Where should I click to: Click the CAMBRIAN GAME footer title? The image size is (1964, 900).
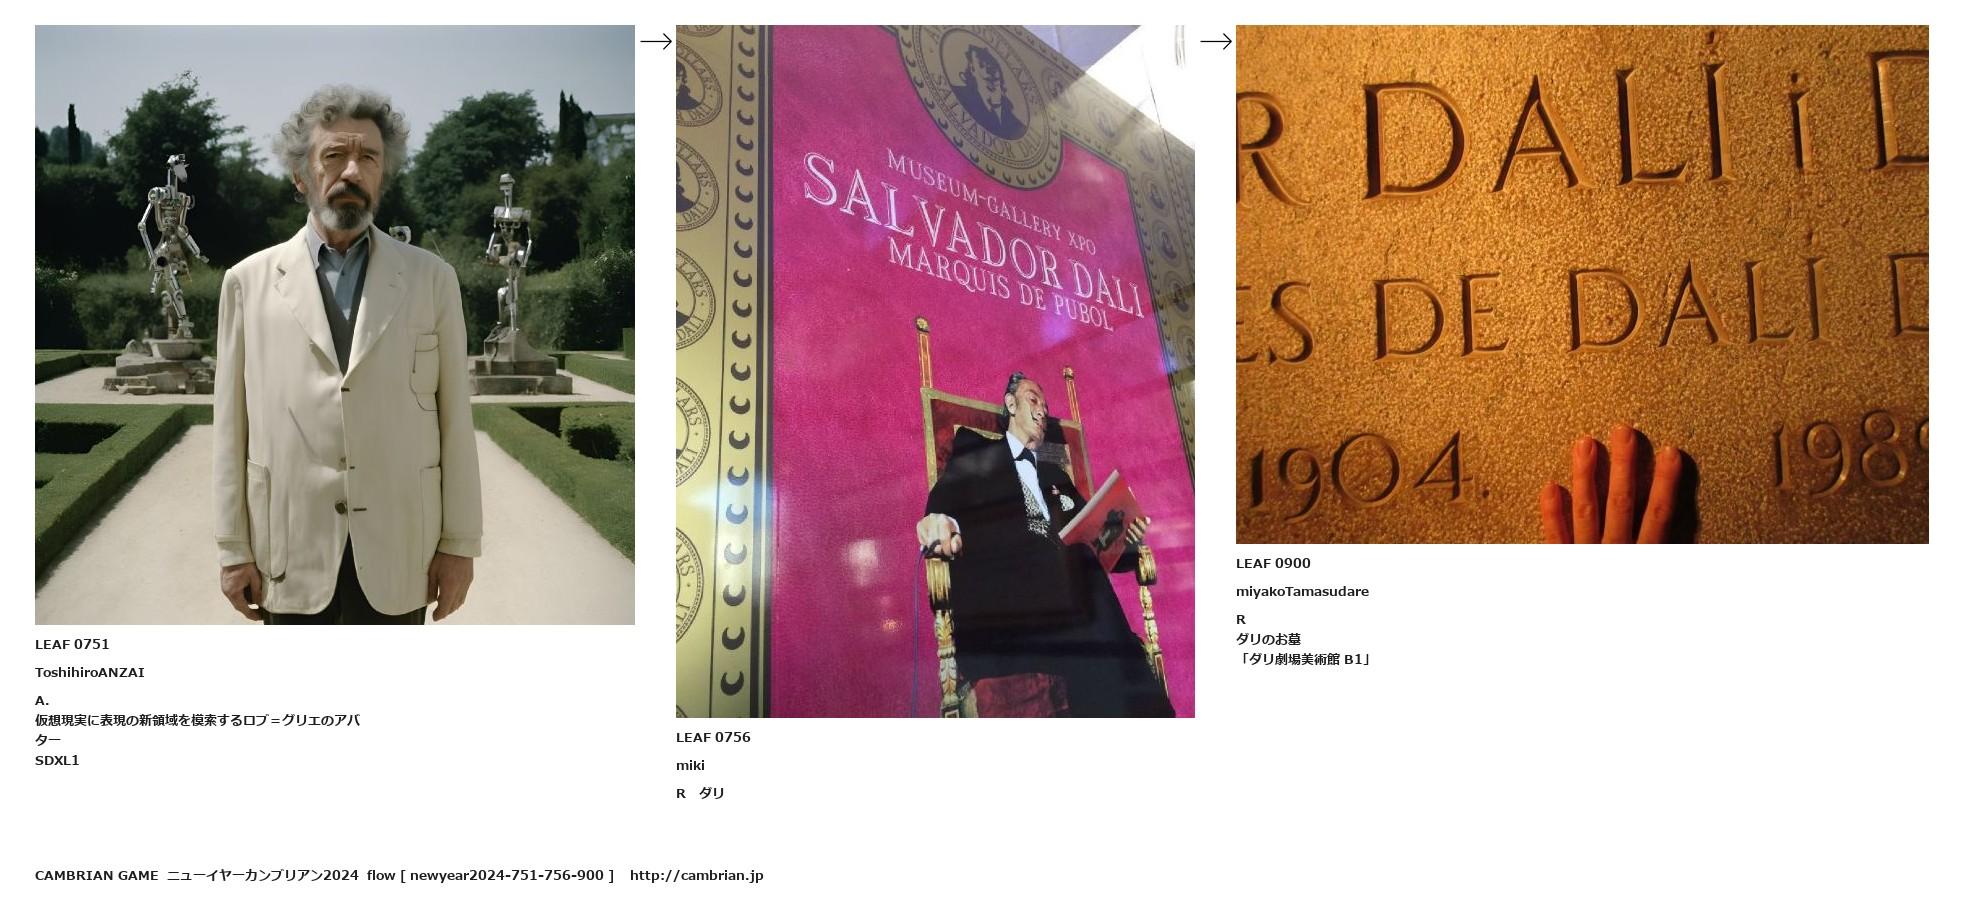click(x=97, y=875)
